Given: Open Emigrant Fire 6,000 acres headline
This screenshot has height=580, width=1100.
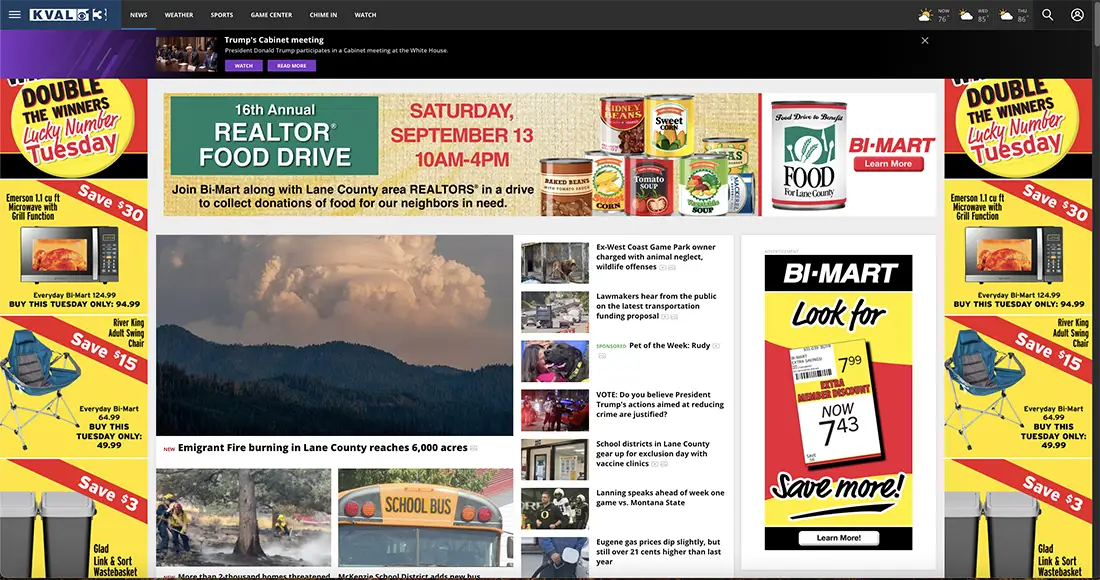Looking at the screenshot, I should pos(323,447).
